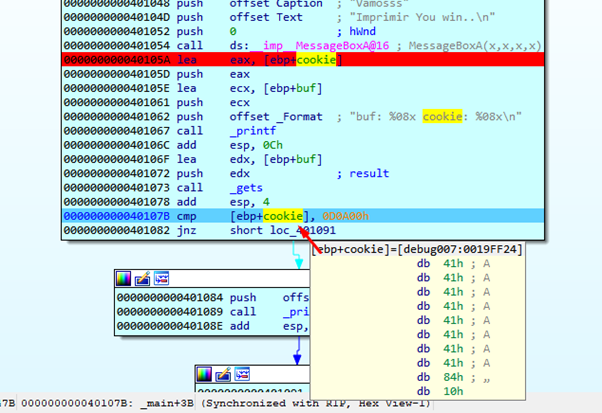Click _printf call target at 401067
The width and height of the screenshot is (602, 413).
click(x=253, y=131)
